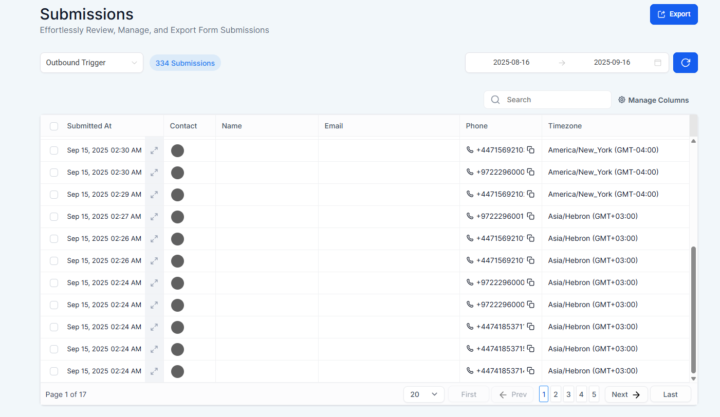Screen dimensions: 720x417
Task: Focus the Search input field
Action: (x=547, y=100)
